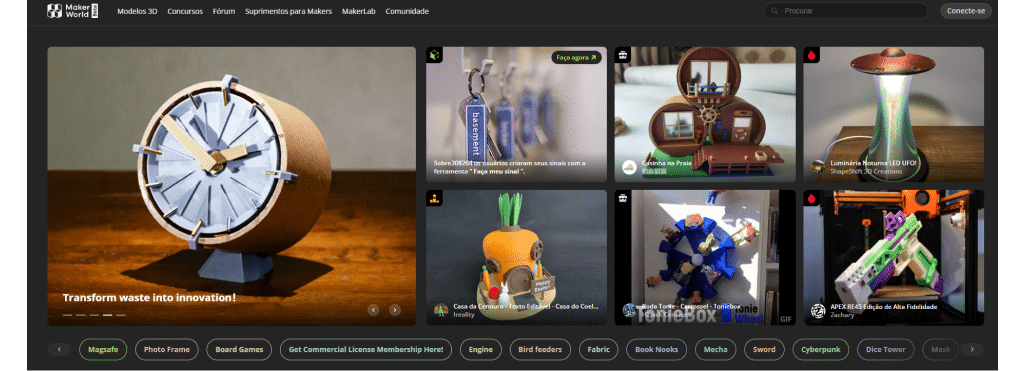This screenshot has width=1024, height=371.
Task: Select Cyberpunk tag
Action: coord(821,349)
